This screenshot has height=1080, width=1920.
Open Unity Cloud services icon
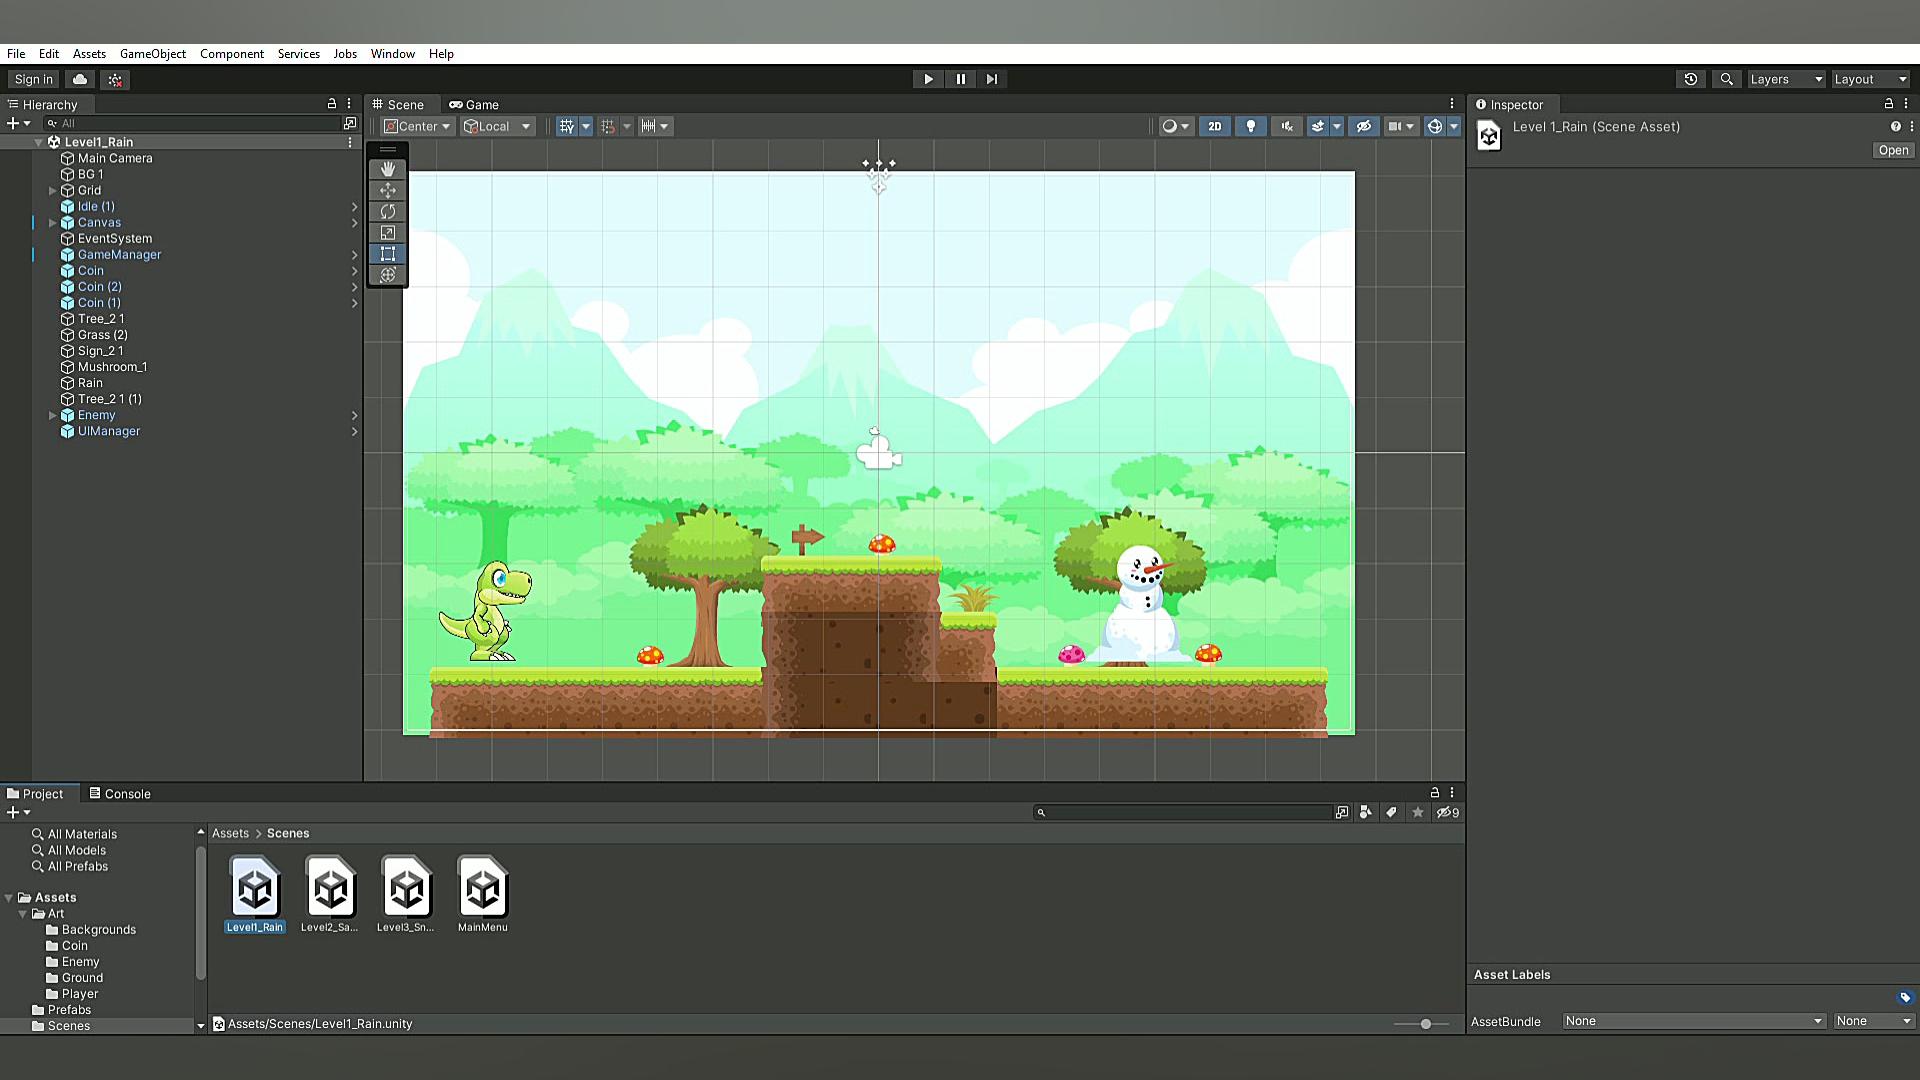point(80,79)
